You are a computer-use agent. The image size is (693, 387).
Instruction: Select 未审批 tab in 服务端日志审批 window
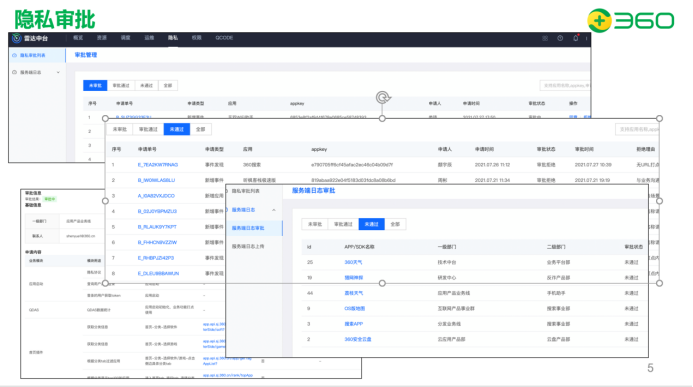tap(315, 224)
